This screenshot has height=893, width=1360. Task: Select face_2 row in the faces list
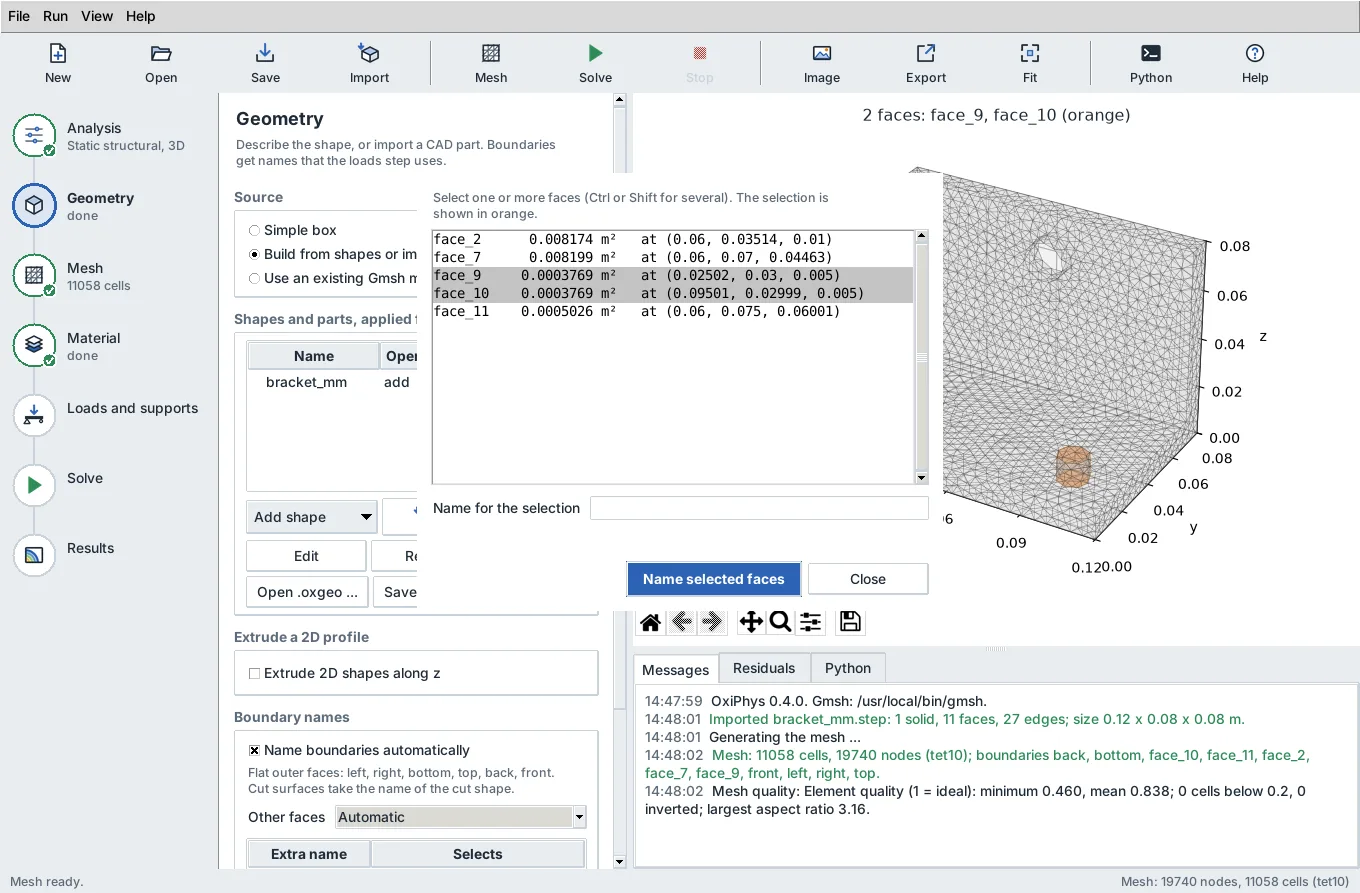pos(673,240)
